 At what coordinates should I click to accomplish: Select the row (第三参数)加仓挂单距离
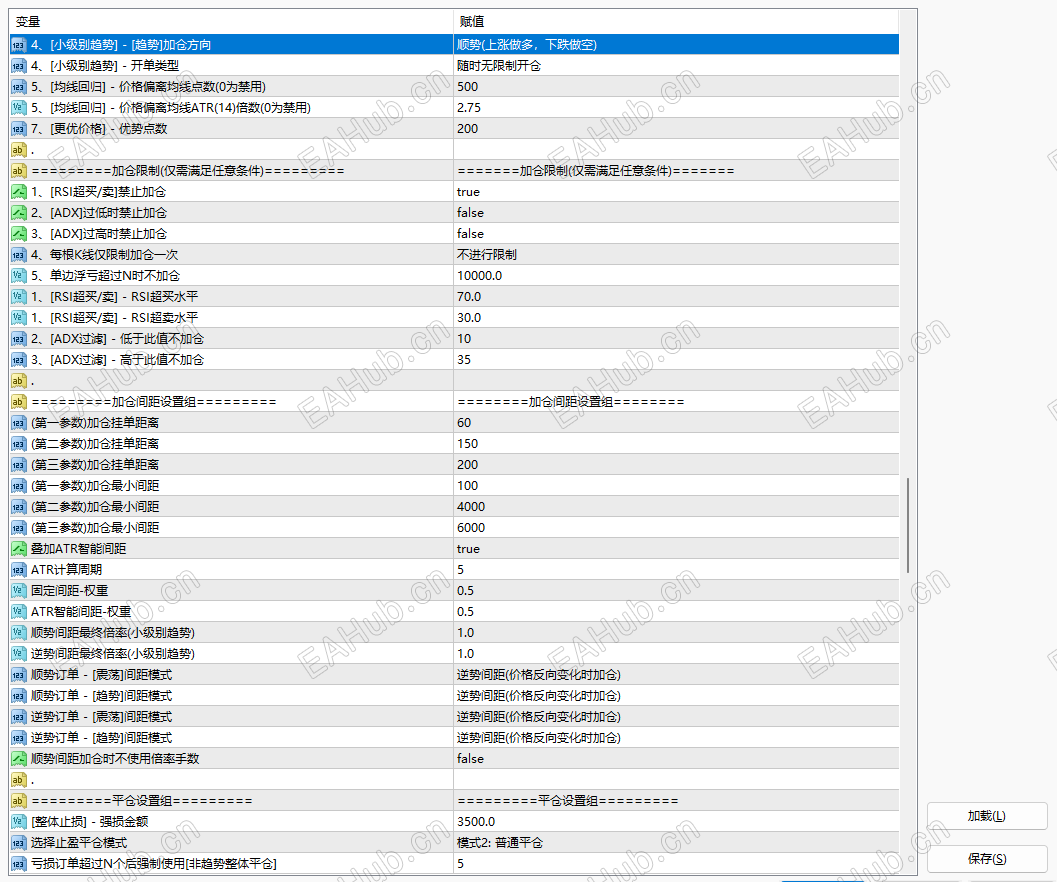454,465
